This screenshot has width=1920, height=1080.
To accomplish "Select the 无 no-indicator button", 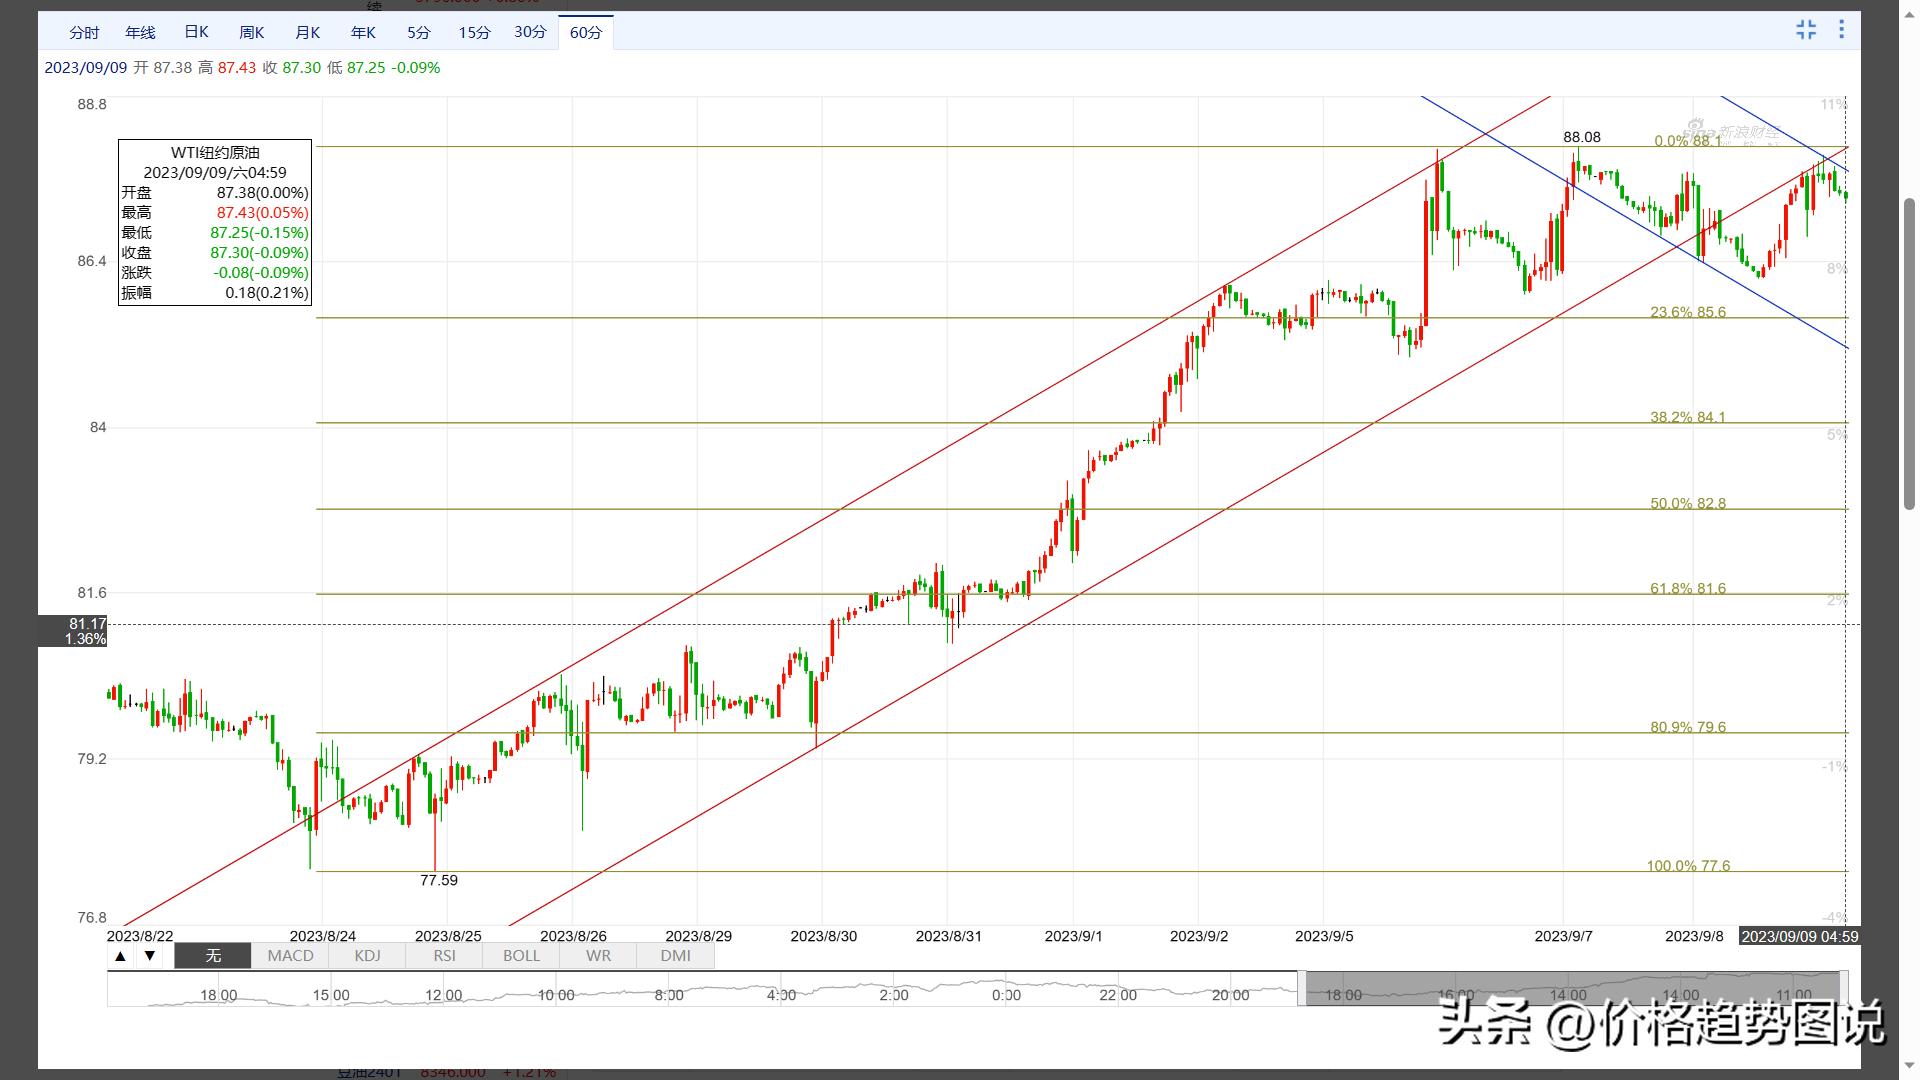I will (213, 956).
